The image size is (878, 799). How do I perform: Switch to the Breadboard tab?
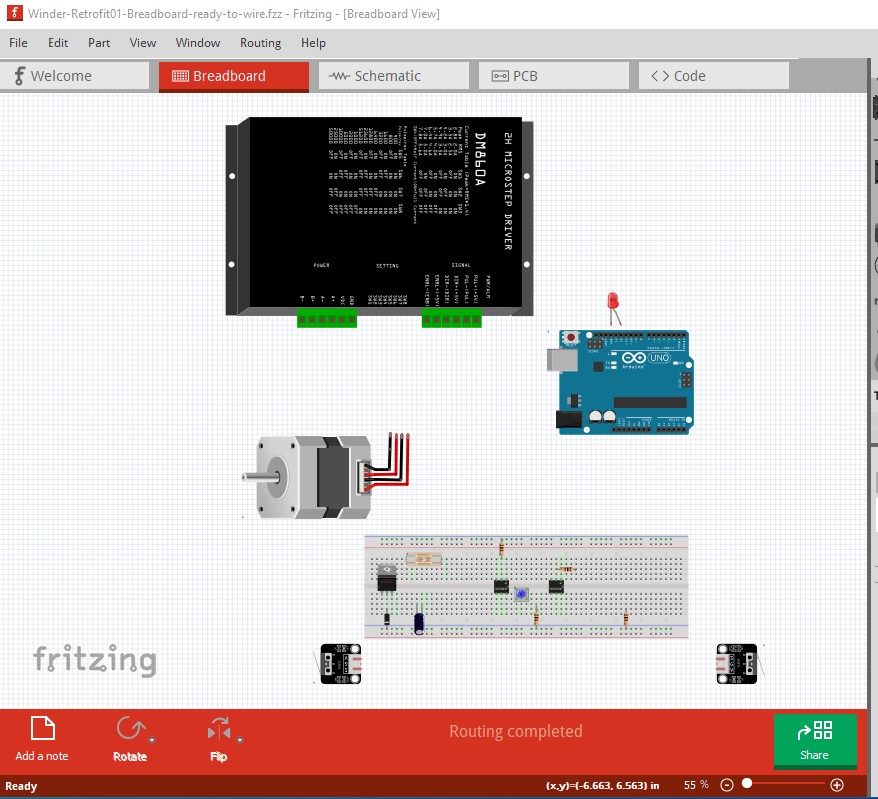click(233, 76)
